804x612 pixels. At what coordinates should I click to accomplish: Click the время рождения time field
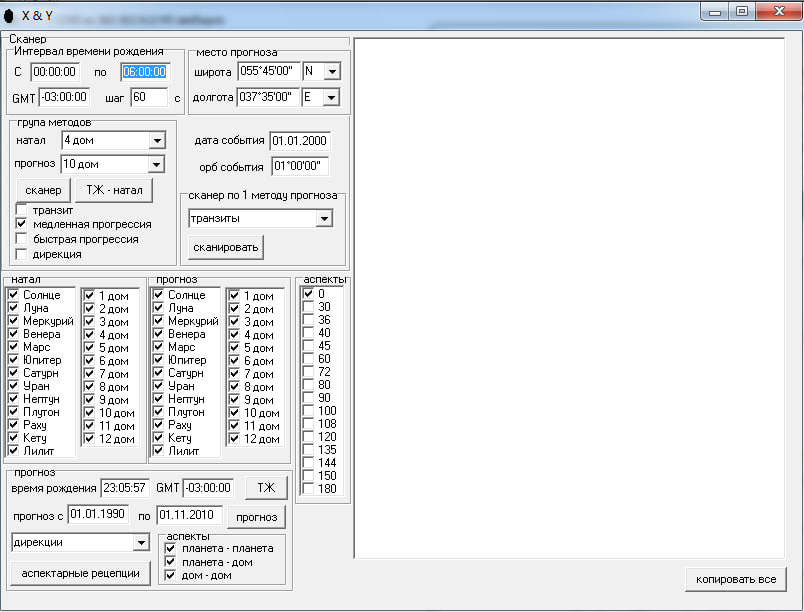coord(125,488)
